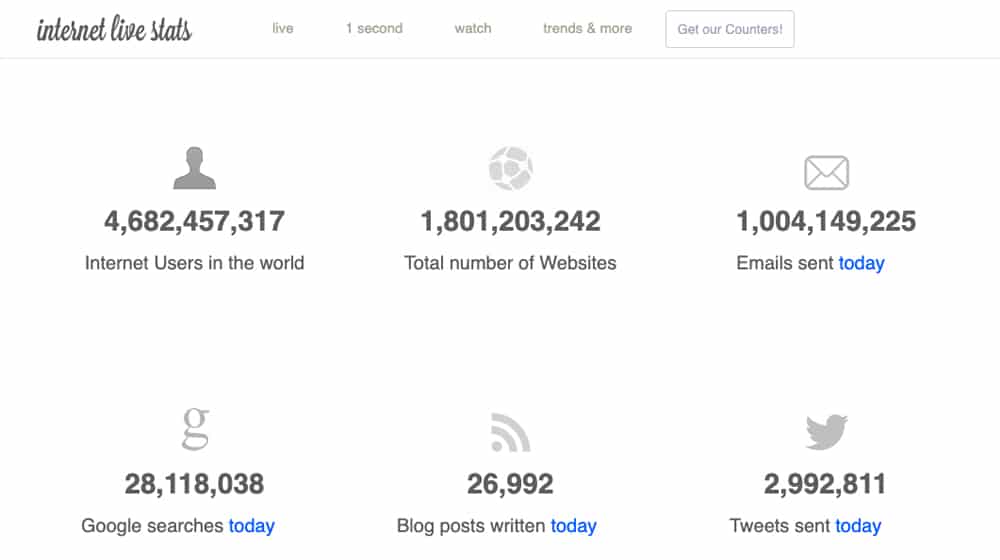Click the 'Get our Counters!' button
Viewport: 1000px width, 560px height.
click(730, 29)
